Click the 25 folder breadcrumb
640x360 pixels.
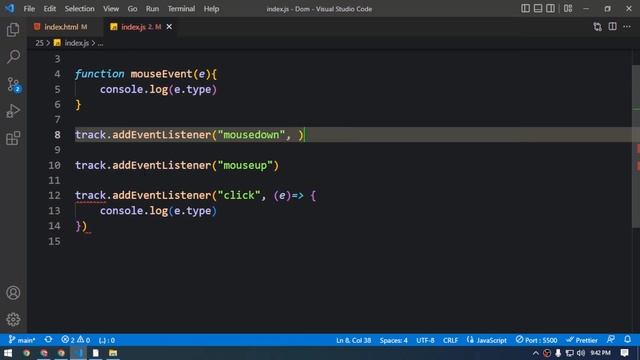tap(39, 43)
